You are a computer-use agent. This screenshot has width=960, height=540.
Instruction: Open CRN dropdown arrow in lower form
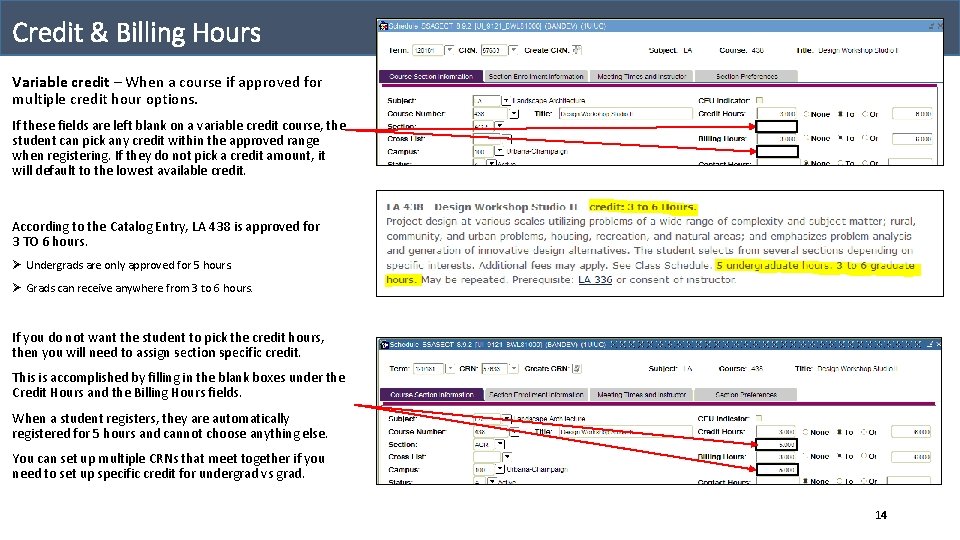click(x=513, y=369)
